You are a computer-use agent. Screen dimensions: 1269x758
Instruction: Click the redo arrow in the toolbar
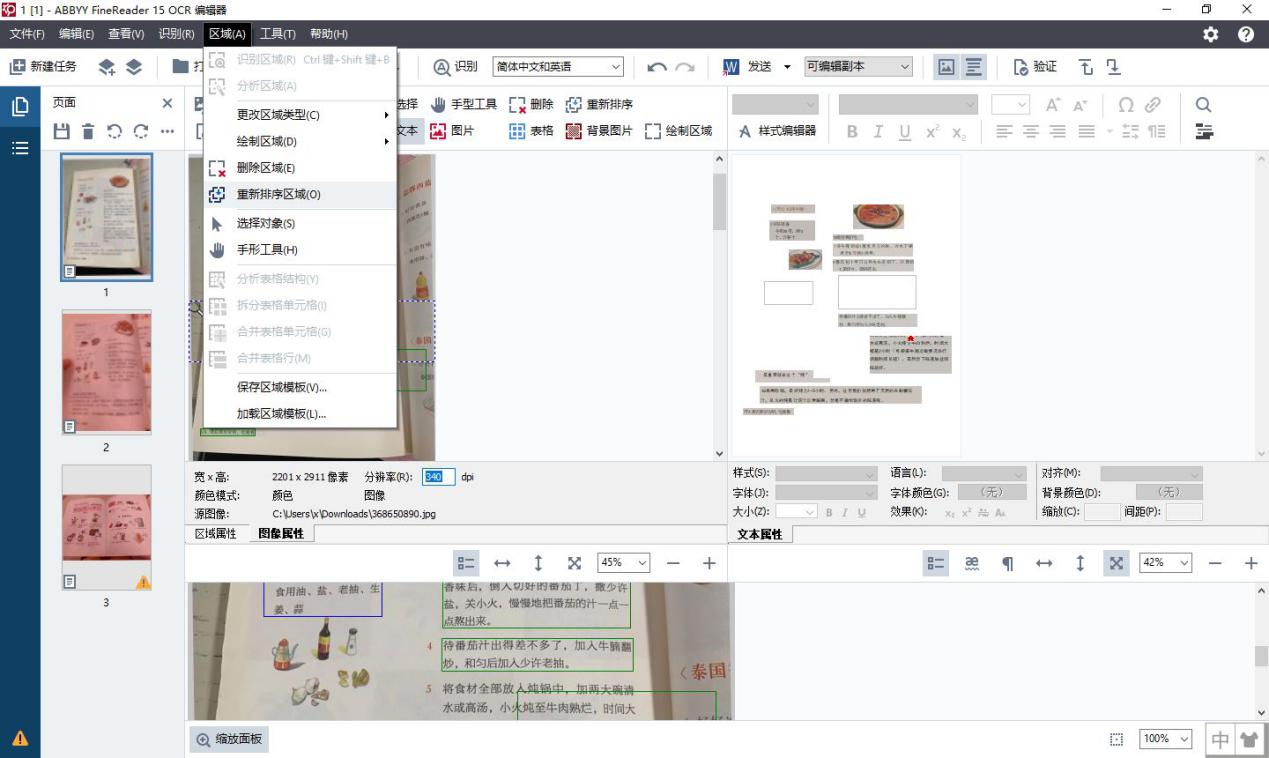(x=685, y=67)
